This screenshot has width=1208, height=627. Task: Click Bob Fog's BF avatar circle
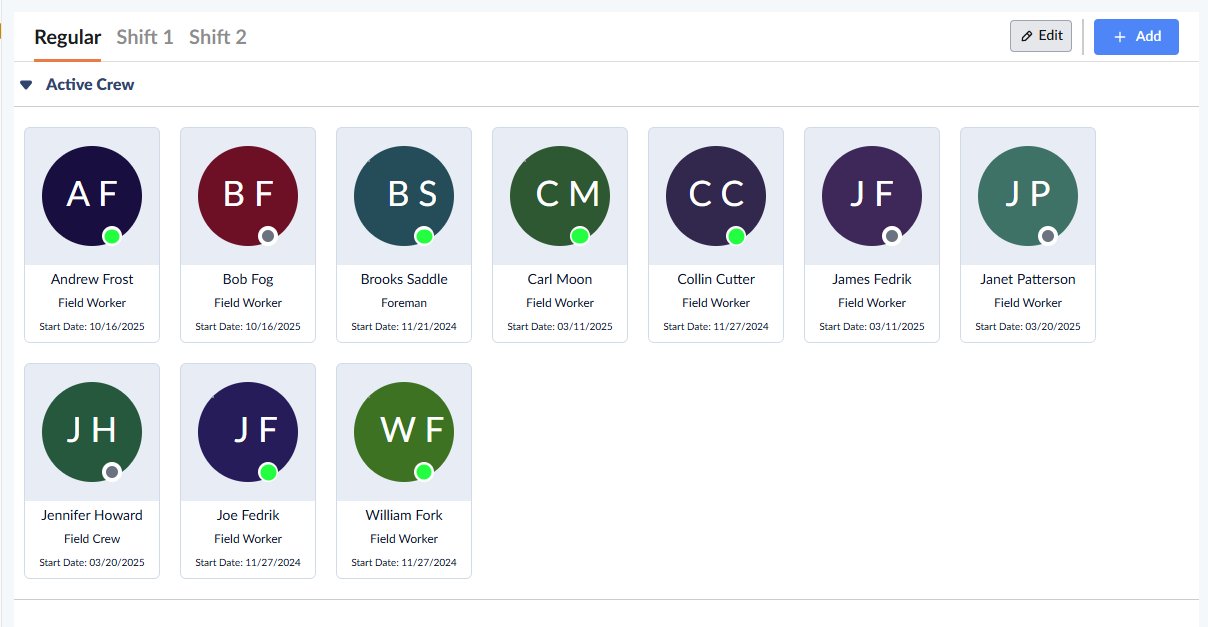(x=248, y=196)
